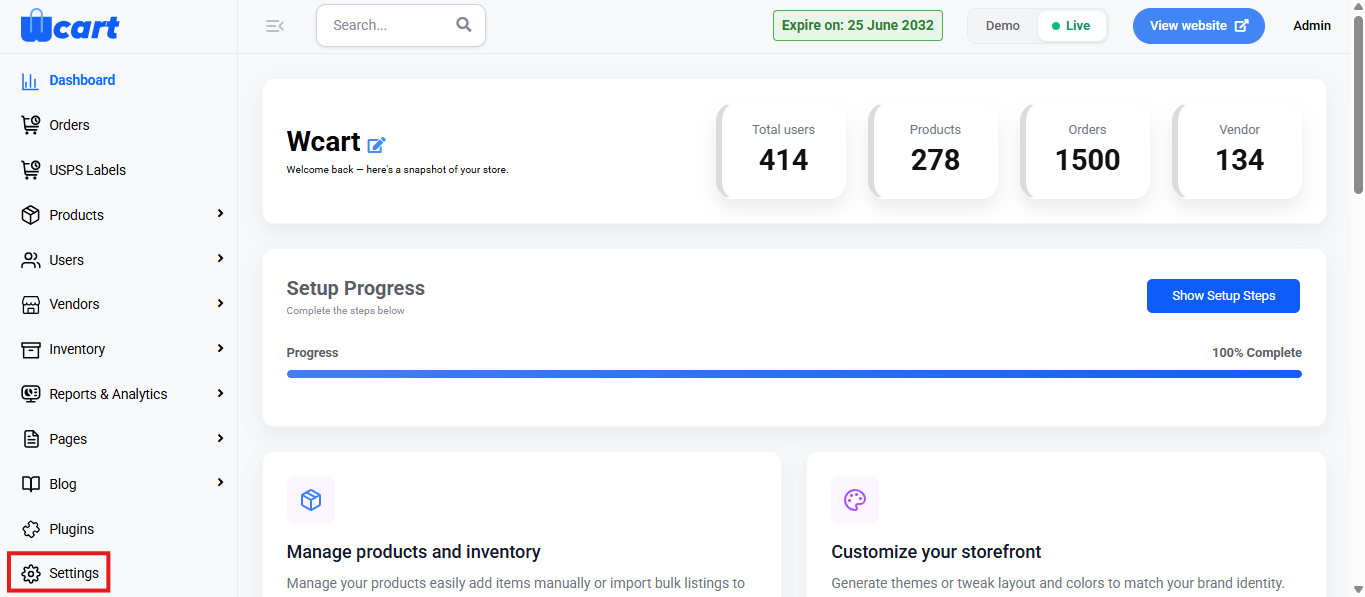Click the Manage products box icon
This screenshot has height=597, width=1365.
click(x=311, y=500)
